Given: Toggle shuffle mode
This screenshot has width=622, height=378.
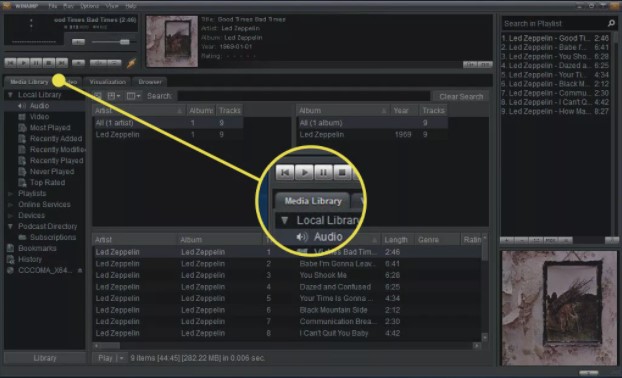Looking at the screenshot, I should click(98, 63).
